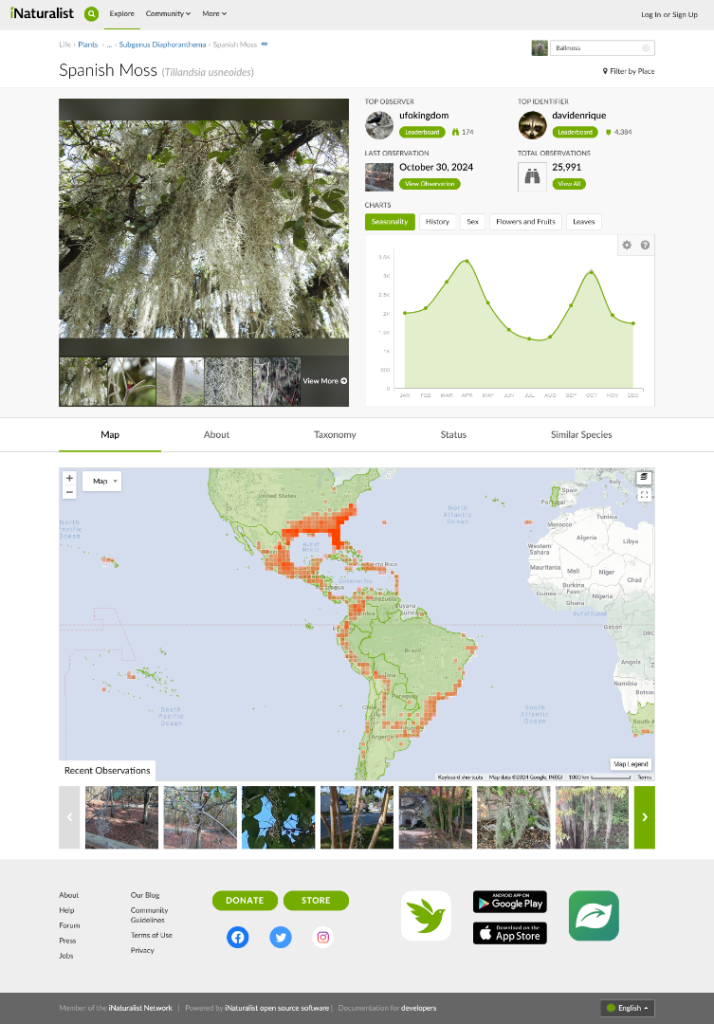Viewport: 714px width, 1024px height.
Task: Zoom in on the map
Action: tap(69, 478)
